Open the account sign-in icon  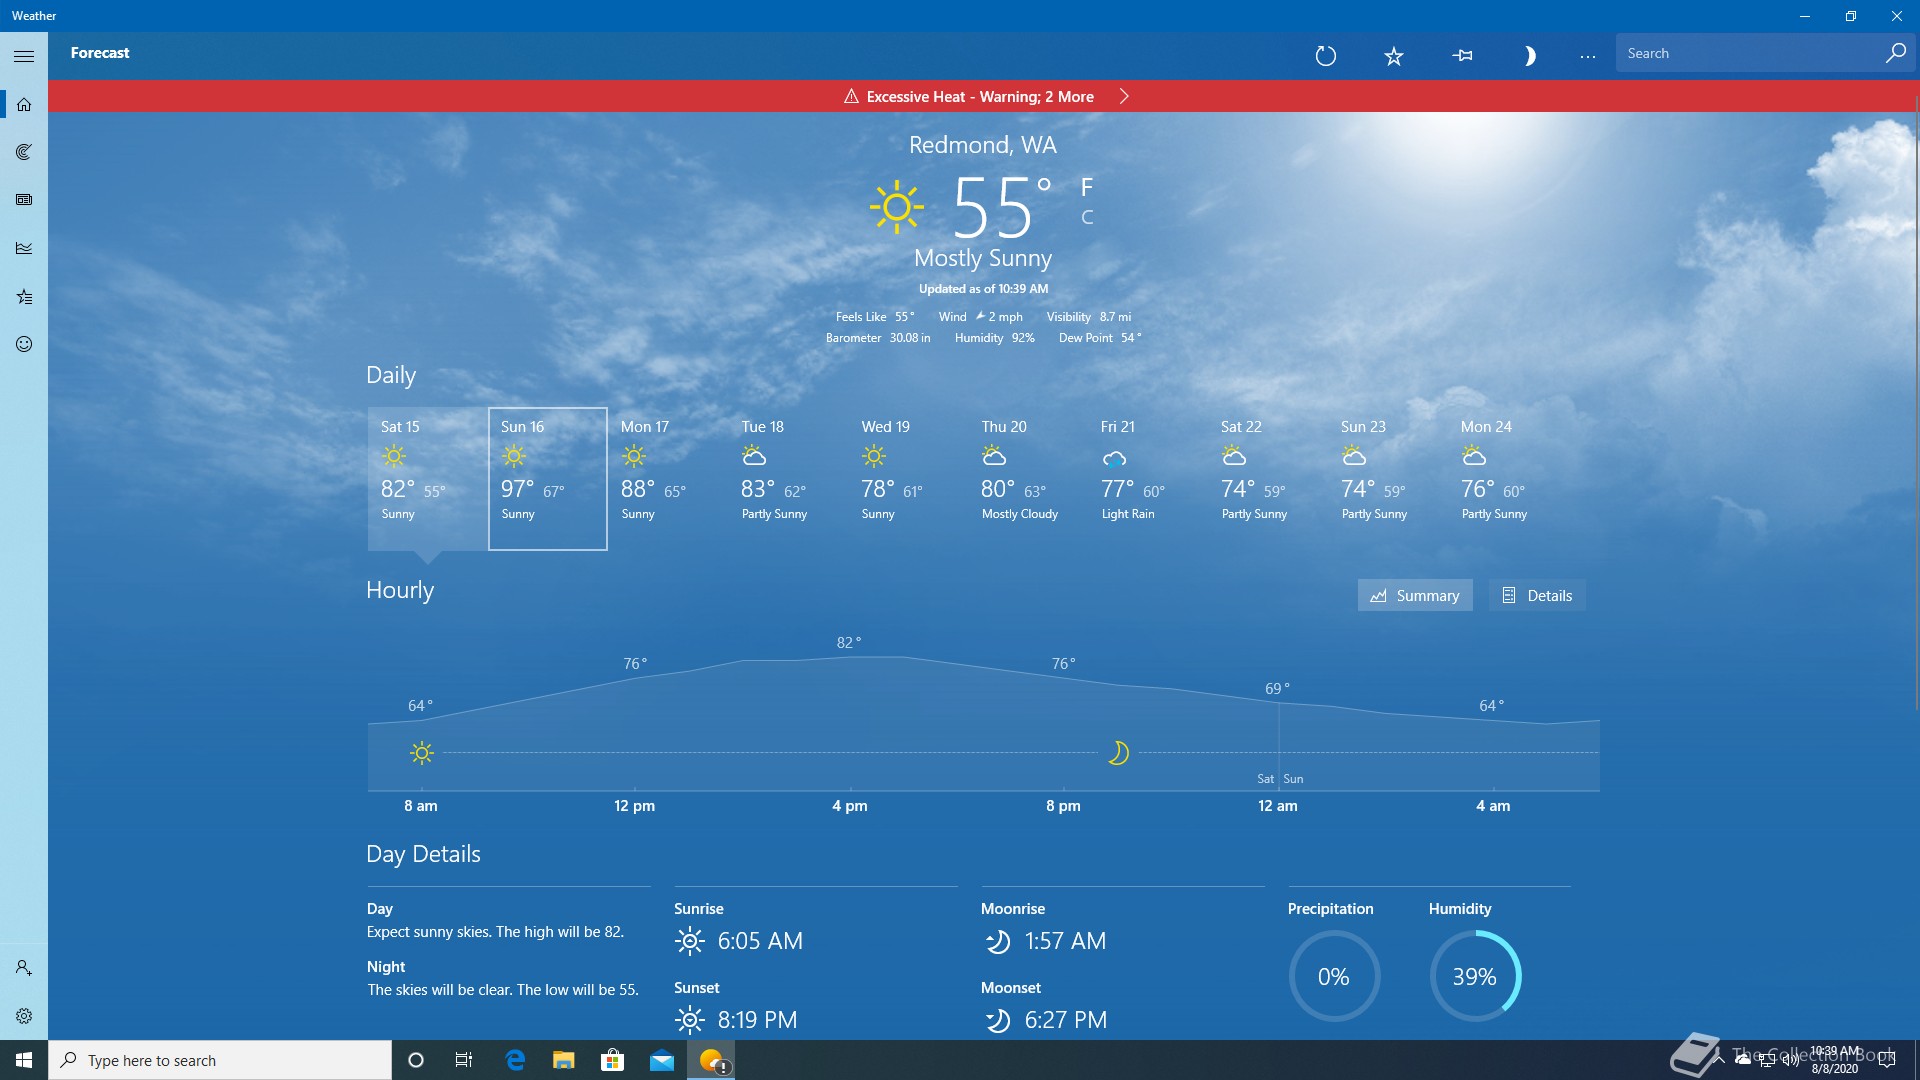click(24, 968)
